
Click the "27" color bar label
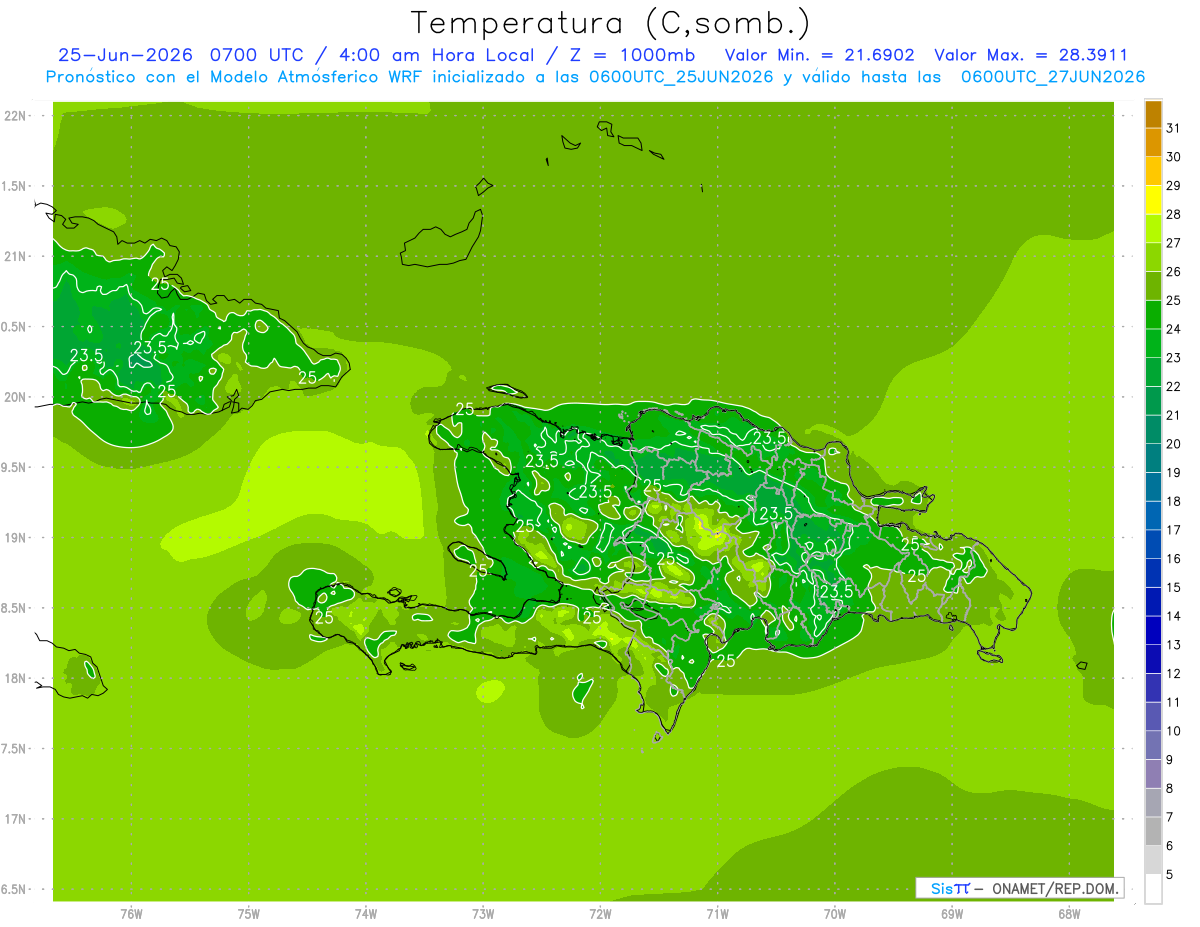(x=1174, y=243)
